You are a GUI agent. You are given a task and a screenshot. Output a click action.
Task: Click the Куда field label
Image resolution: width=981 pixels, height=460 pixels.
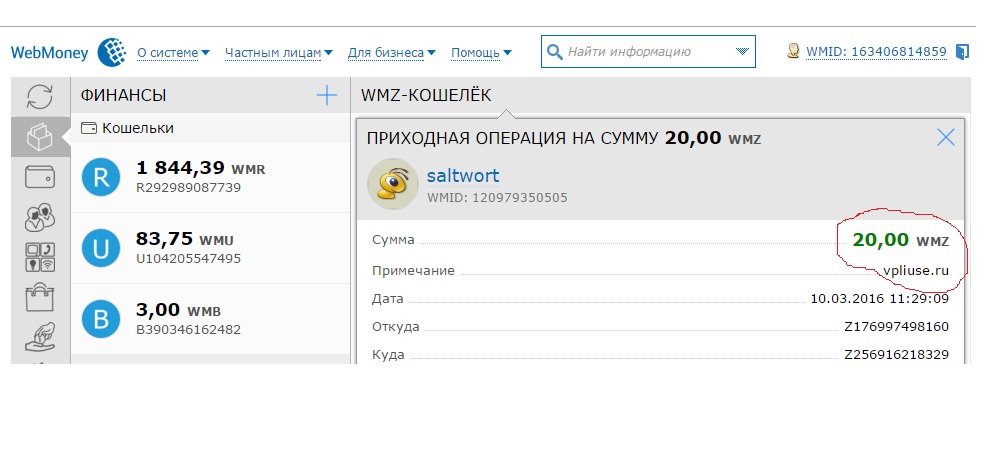tap(388, 355)
